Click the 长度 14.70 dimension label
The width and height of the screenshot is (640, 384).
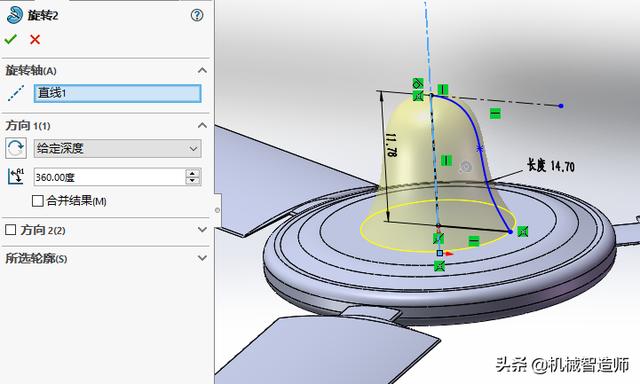click(x=551, y=165)
